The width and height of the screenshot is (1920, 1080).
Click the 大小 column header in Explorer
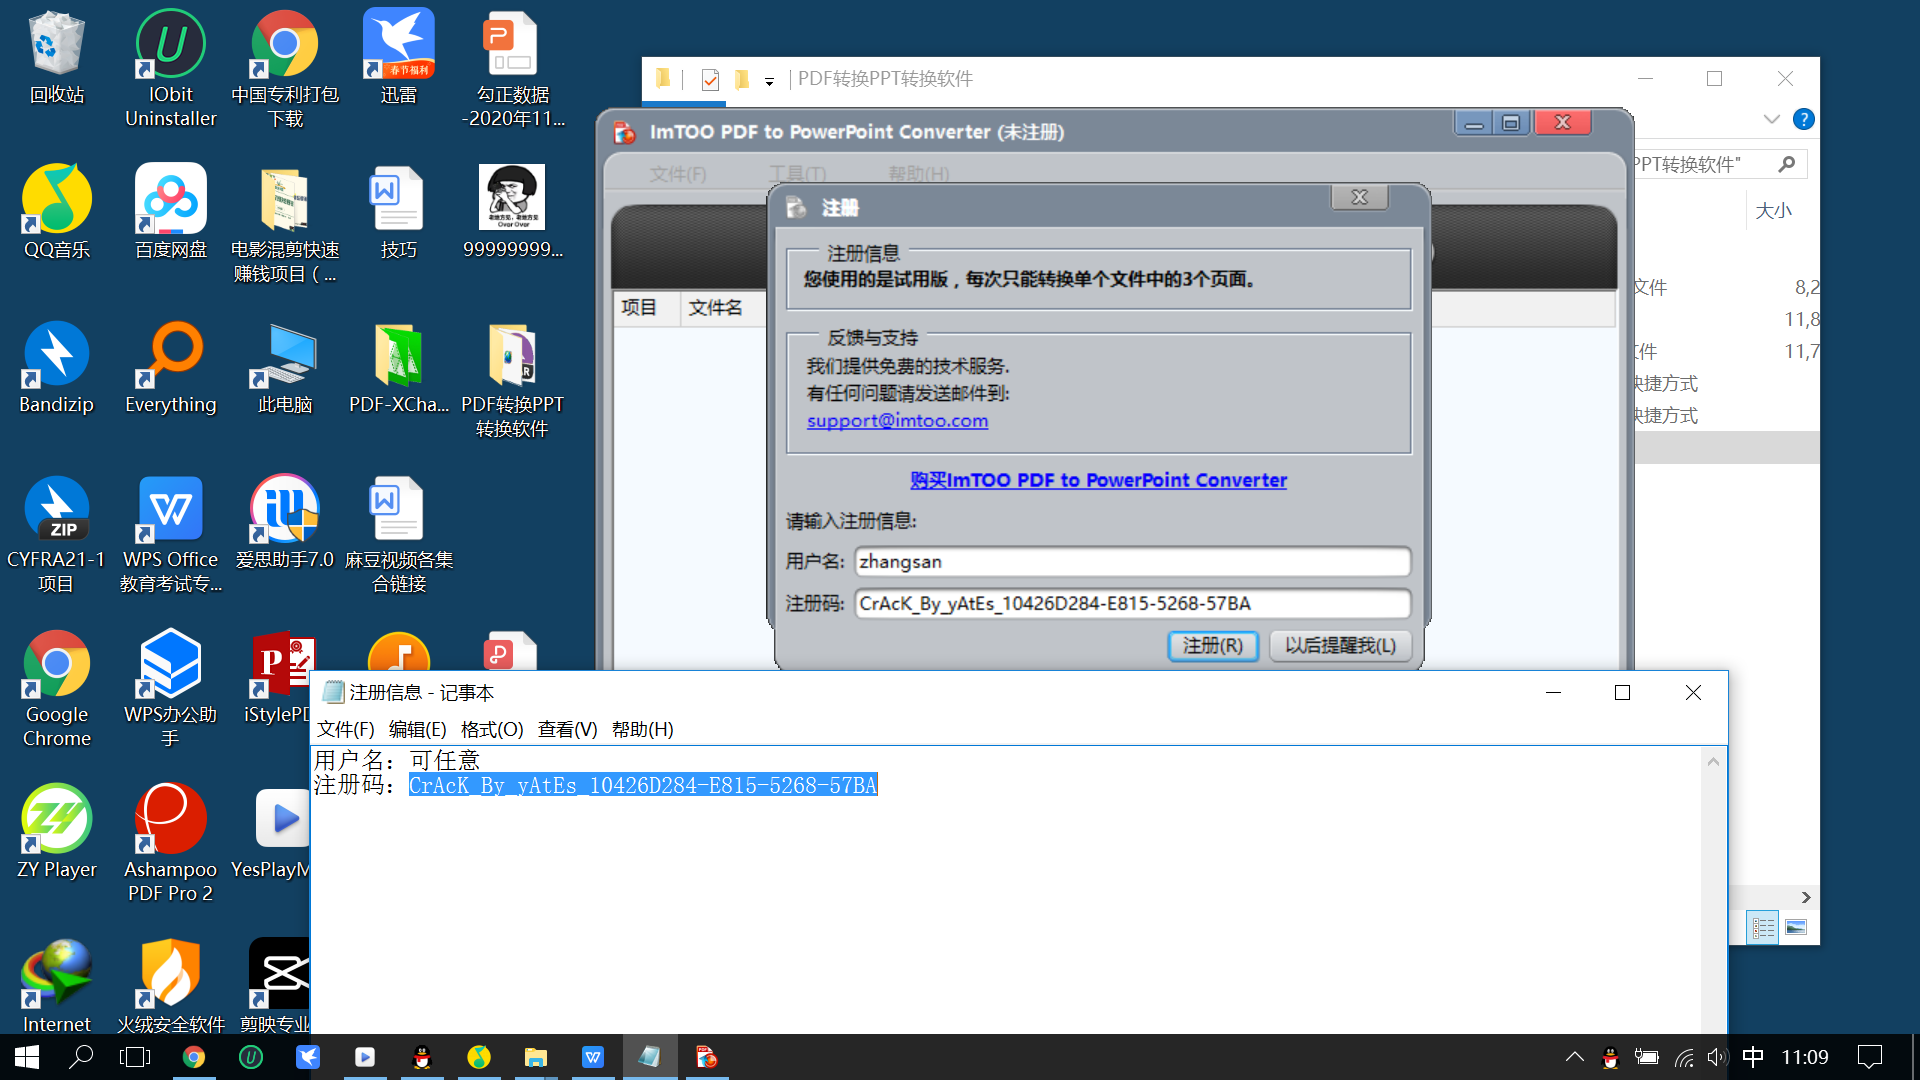[1773, 210]
